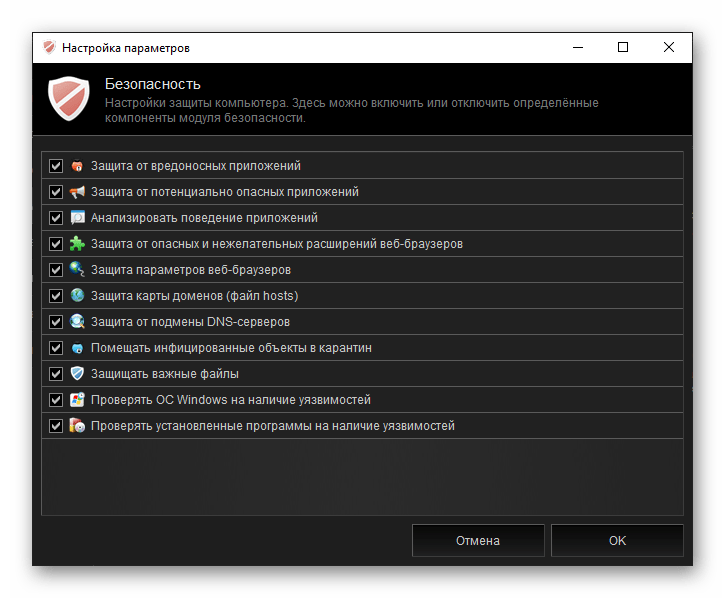Select the text Защита карты доменов (файл hosts)
Screen dimensions: 725x598
(195, 296)
